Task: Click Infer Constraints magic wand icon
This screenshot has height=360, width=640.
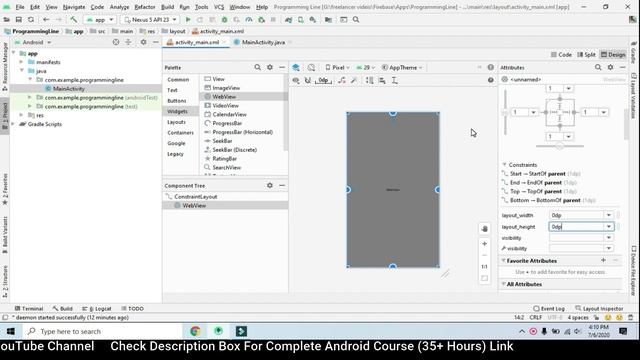Action: (354, 80)
